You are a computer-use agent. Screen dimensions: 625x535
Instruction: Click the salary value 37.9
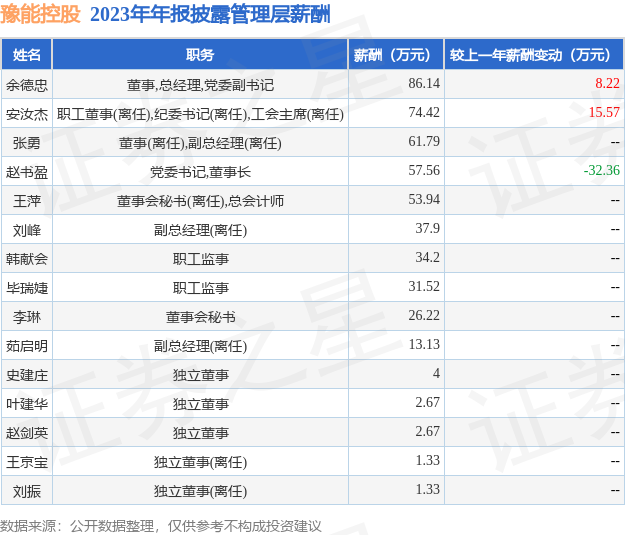(428, 228)
